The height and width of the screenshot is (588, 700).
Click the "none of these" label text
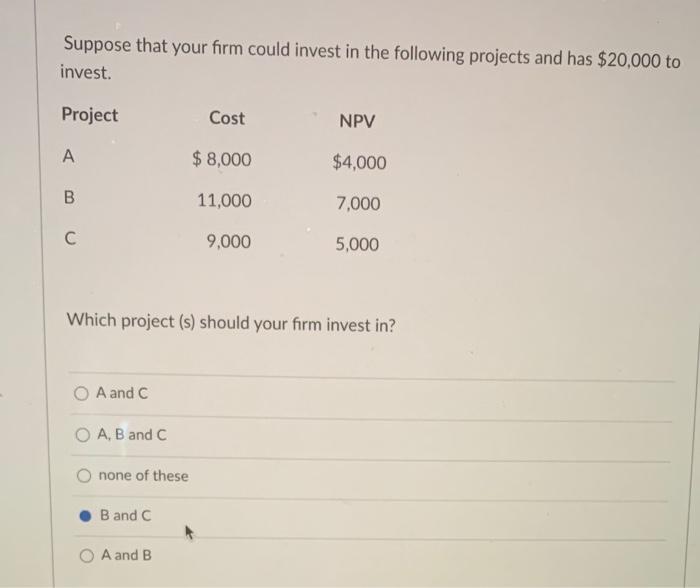tap(143, 475)
